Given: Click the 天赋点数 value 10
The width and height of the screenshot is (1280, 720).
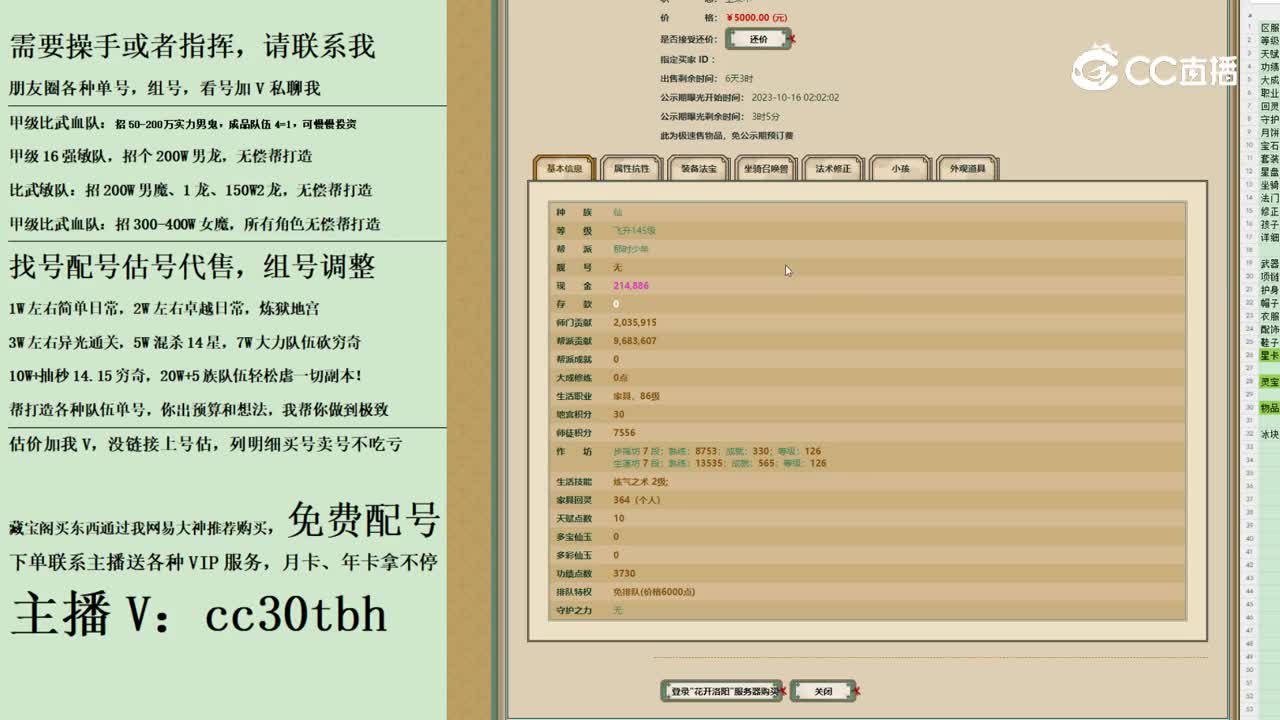Looking at the screenshot, I should (619, 518).
